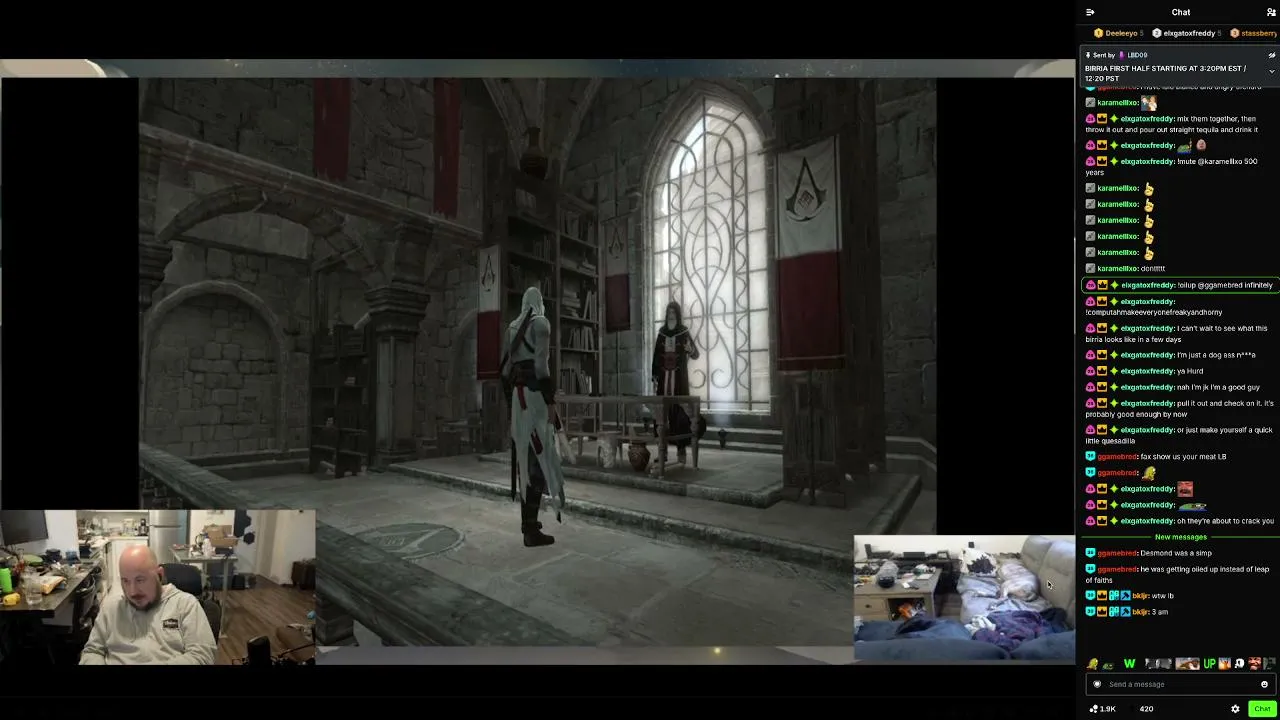This screenshot has height=720, width=1280.
Task: Select the red-faced man quick emote
Action: tap(1255, 664)
